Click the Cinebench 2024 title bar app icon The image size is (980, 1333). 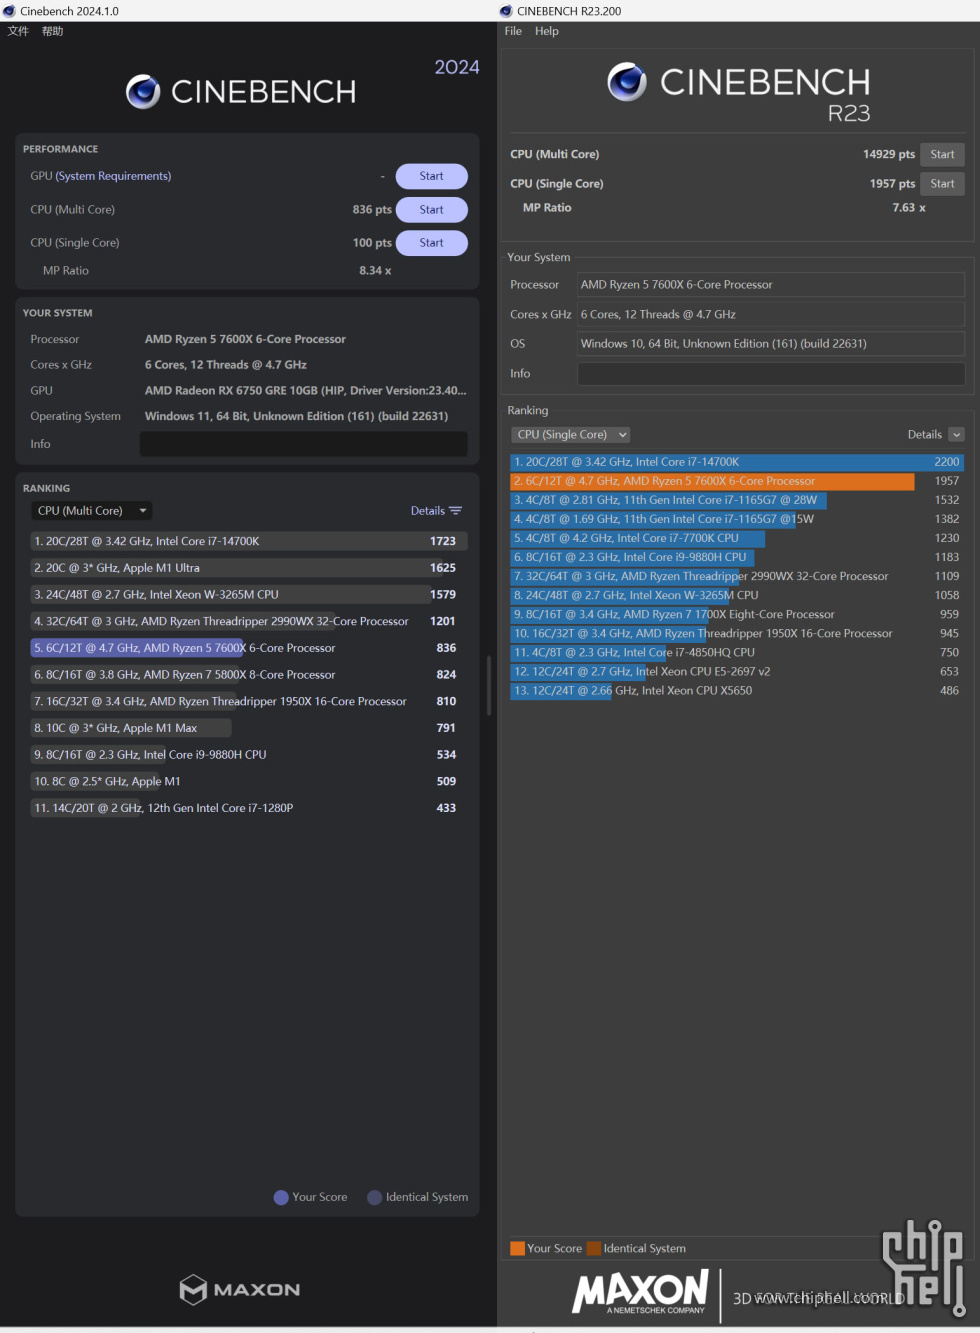pyautogui.click(x=9, y=11)
